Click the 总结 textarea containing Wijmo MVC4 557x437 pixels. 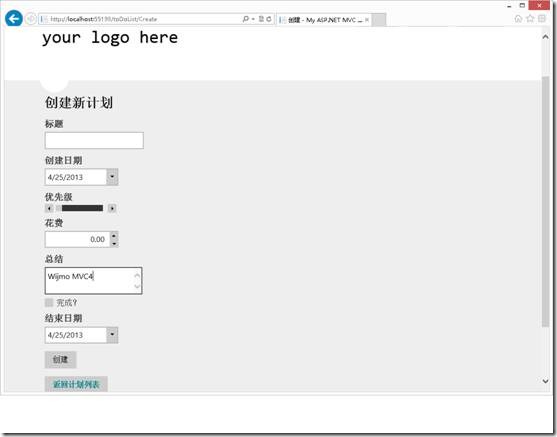[93, 281]
